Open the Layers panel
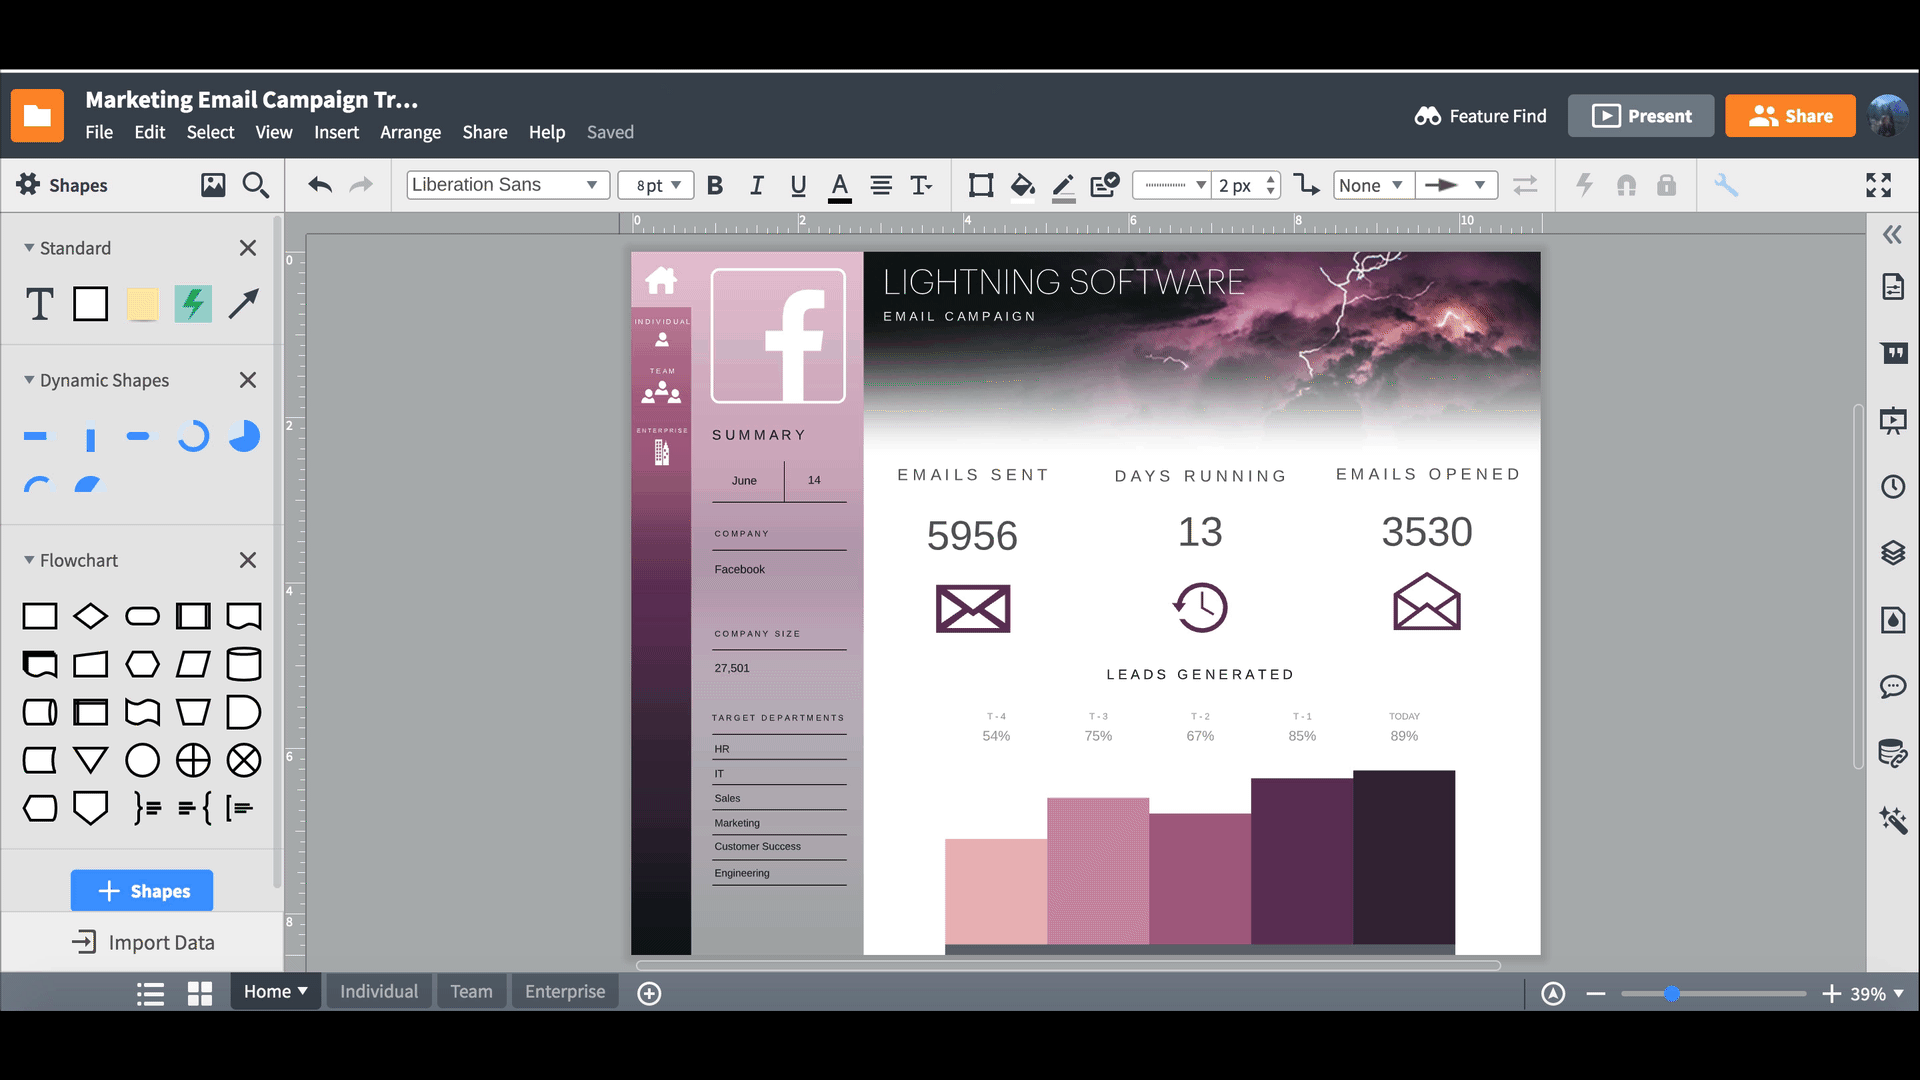This screenshot has width=1920, height=1080. 1893,553
